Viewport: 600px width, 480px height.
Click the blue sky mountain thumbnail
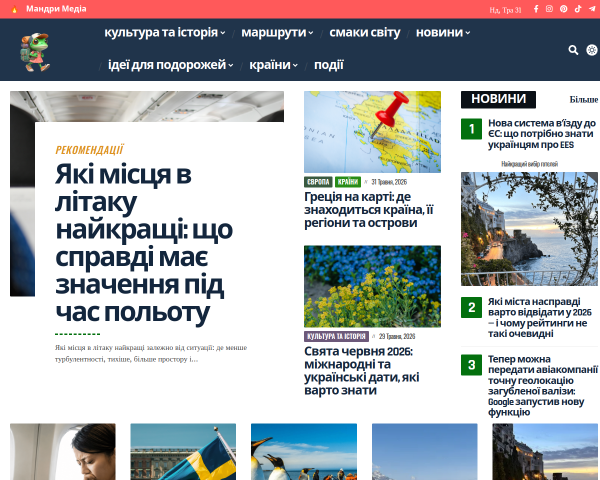(x=425, y=452)
